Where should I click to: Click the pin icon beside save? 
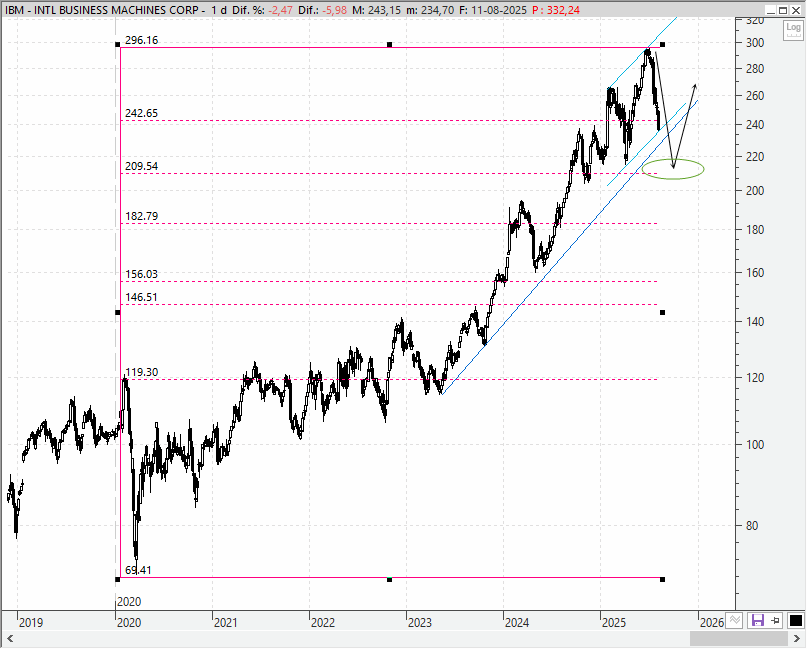776,620
